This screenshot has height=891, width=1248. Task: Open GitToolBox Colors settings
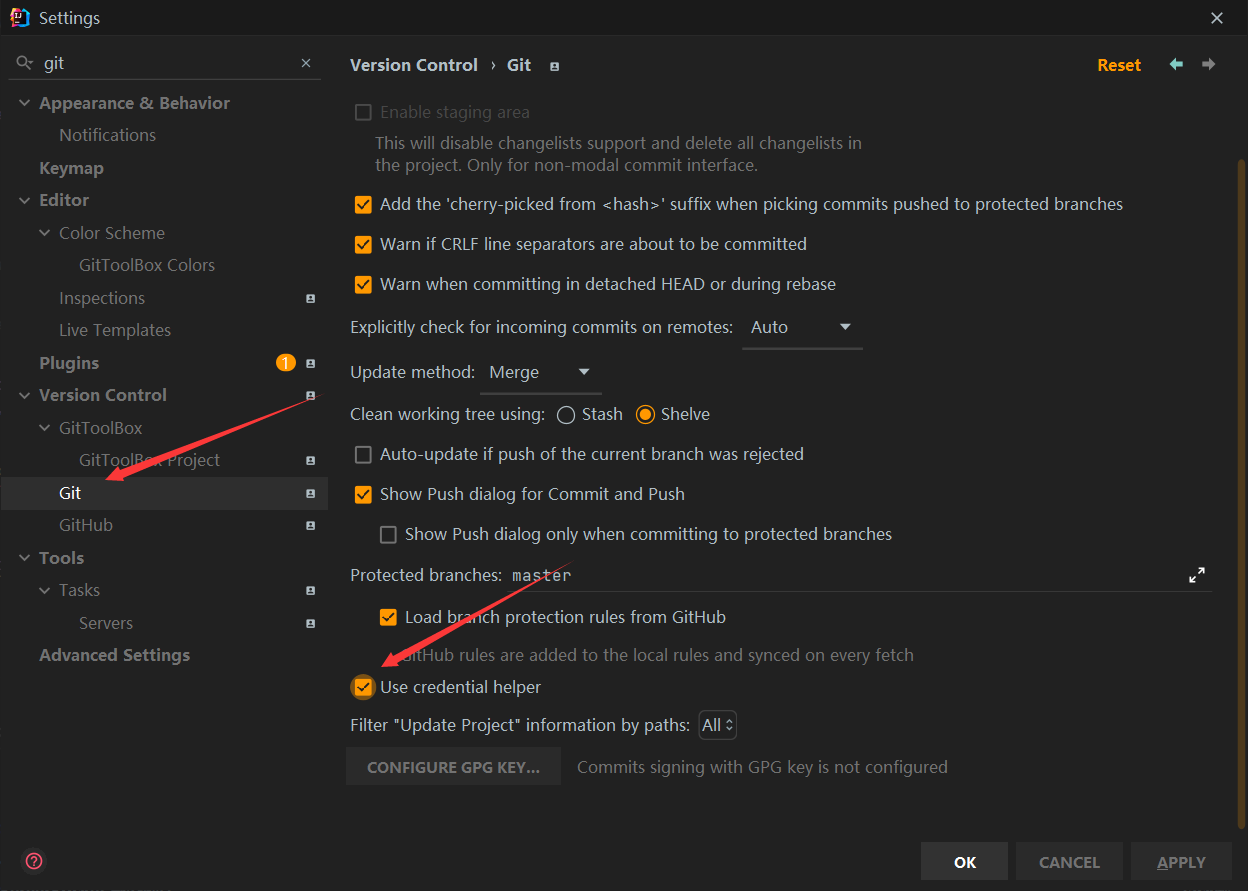click(x=147, y=265)
